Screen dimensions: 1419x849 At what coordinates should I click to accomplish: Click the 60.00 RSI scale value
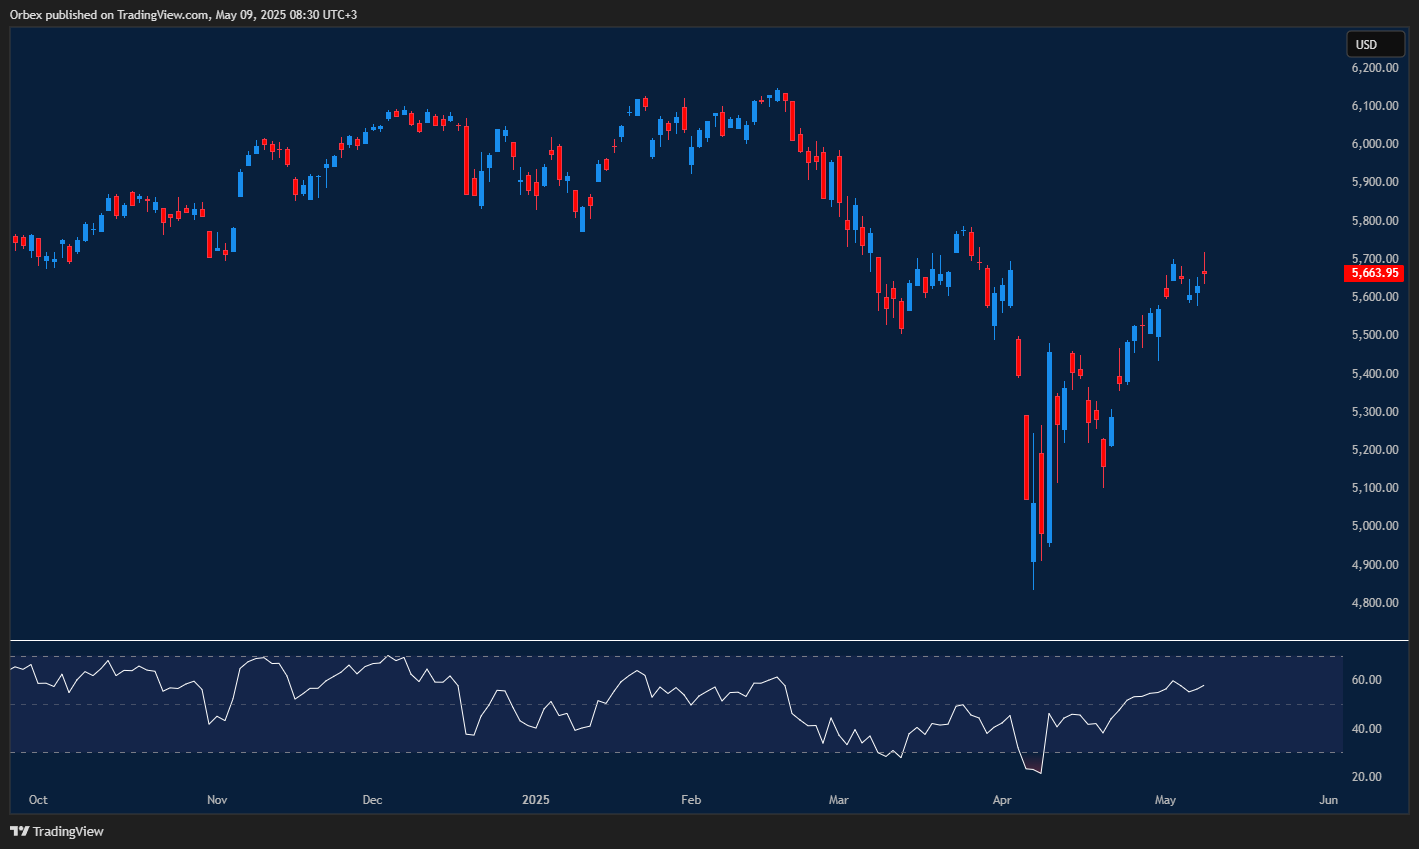coord(1372,677)
